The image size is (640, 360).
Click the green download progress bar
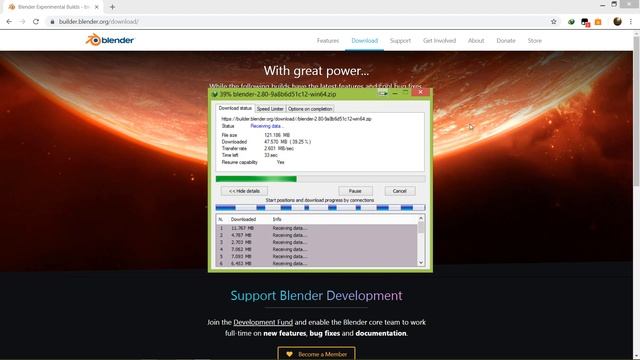click(x=320, y=179)
